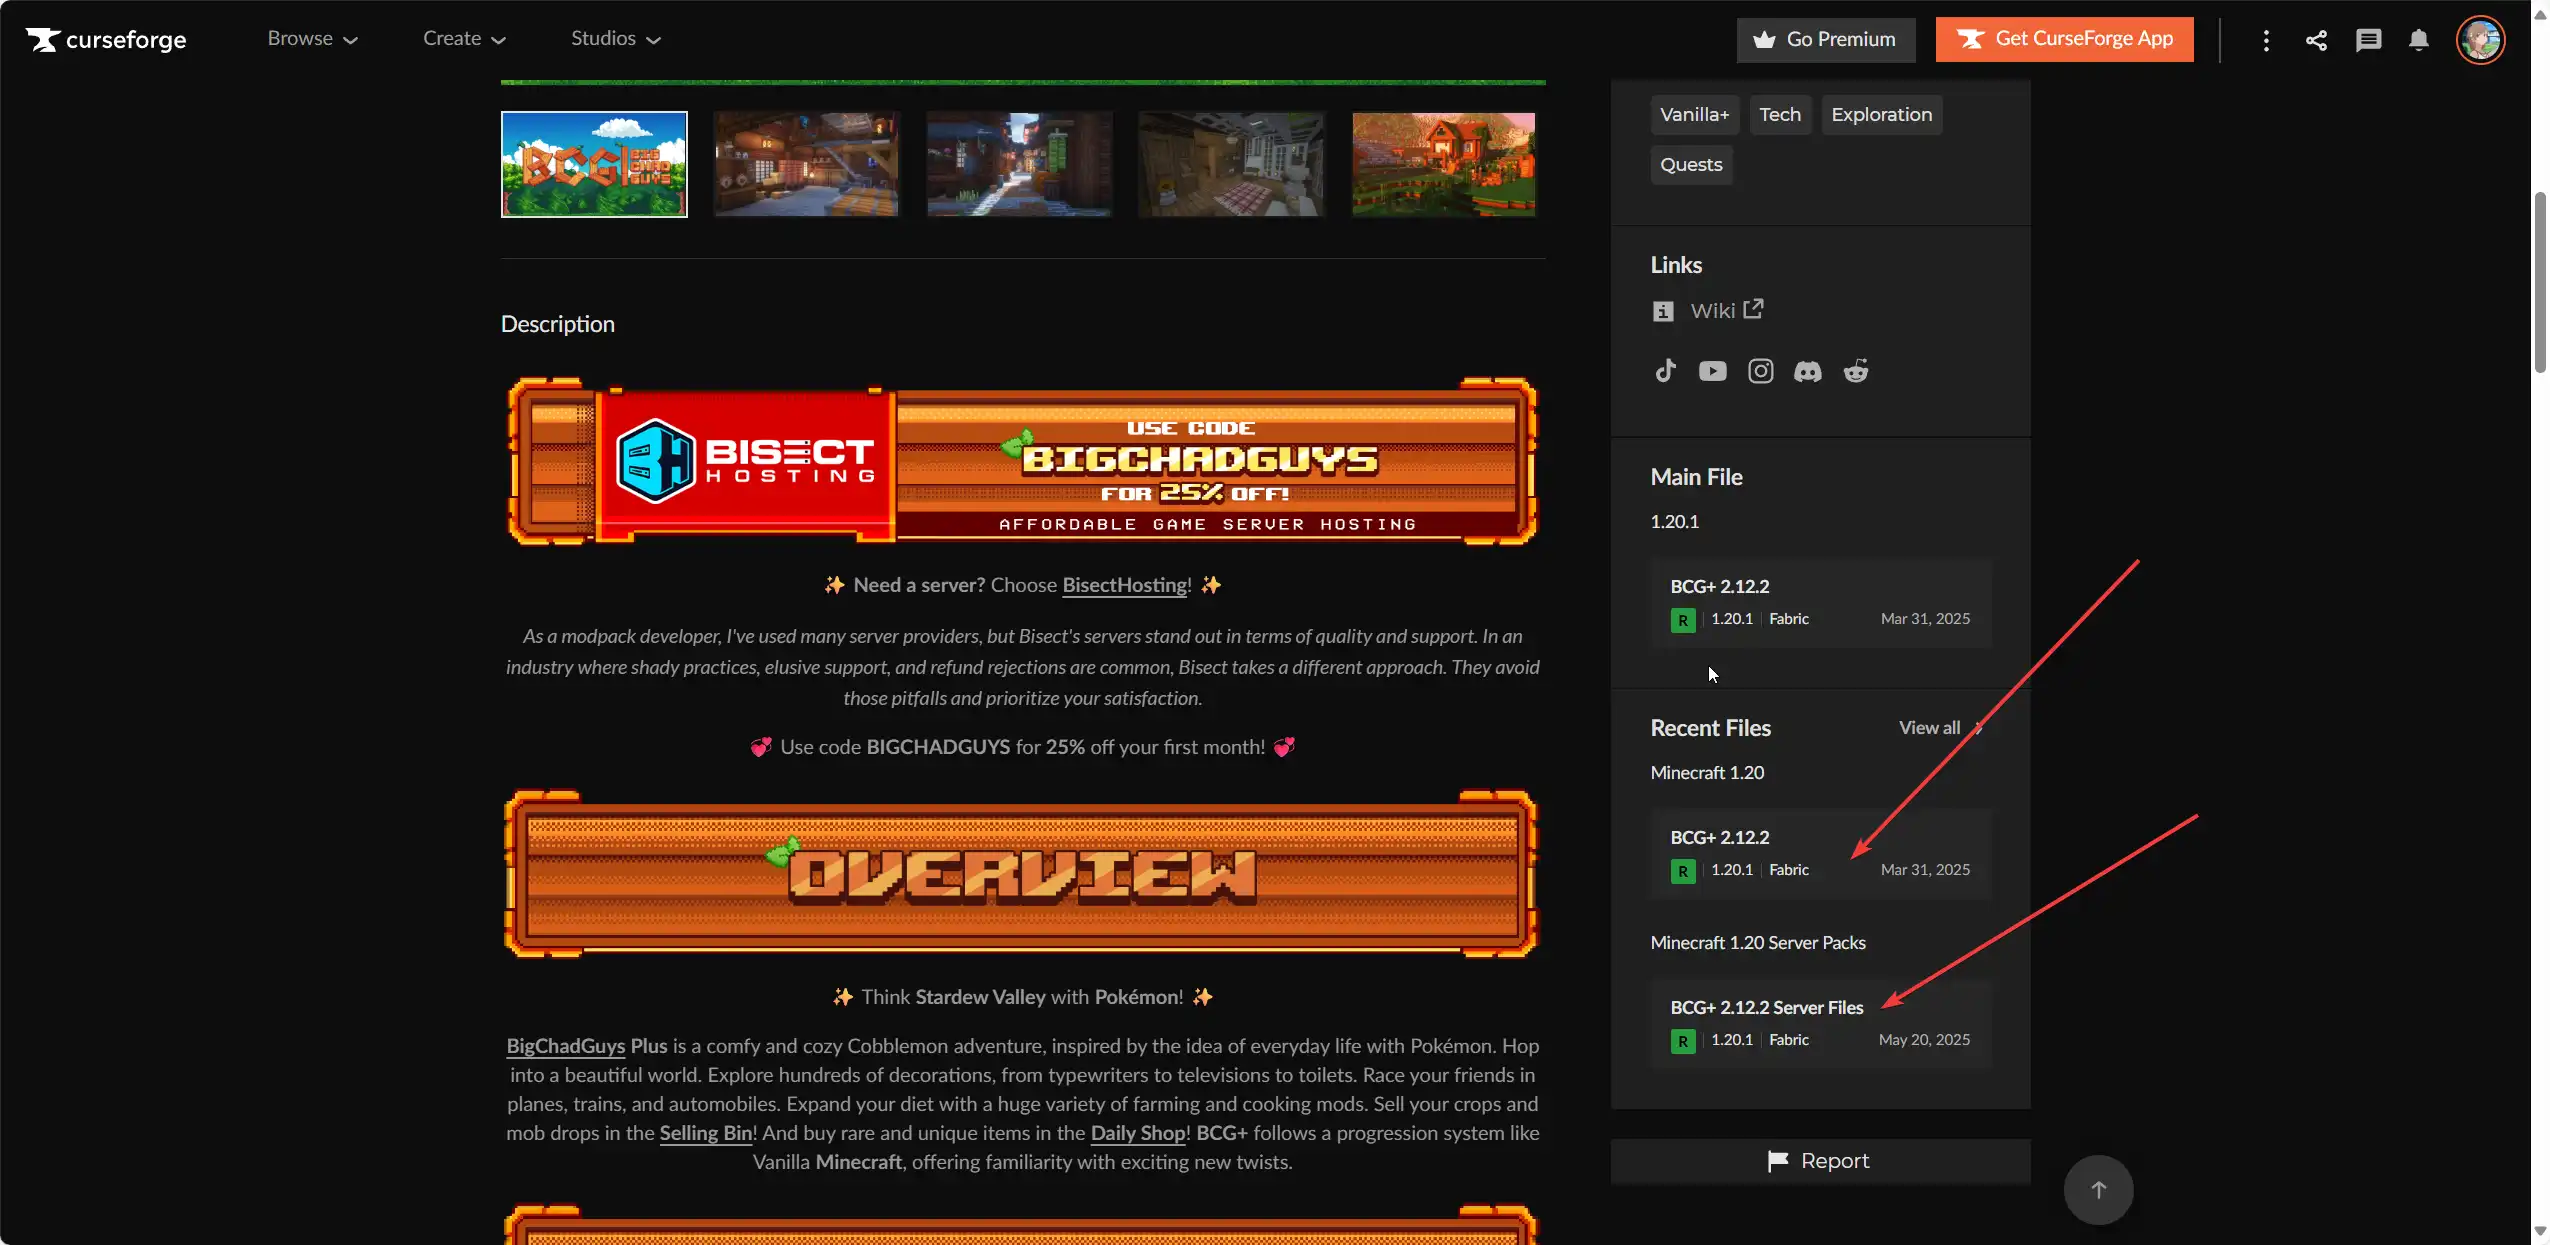This screenshot has height=1245, width=2550.
Task: Open BCG+ 2.12.2 Server Files
Action: 1821,1024
